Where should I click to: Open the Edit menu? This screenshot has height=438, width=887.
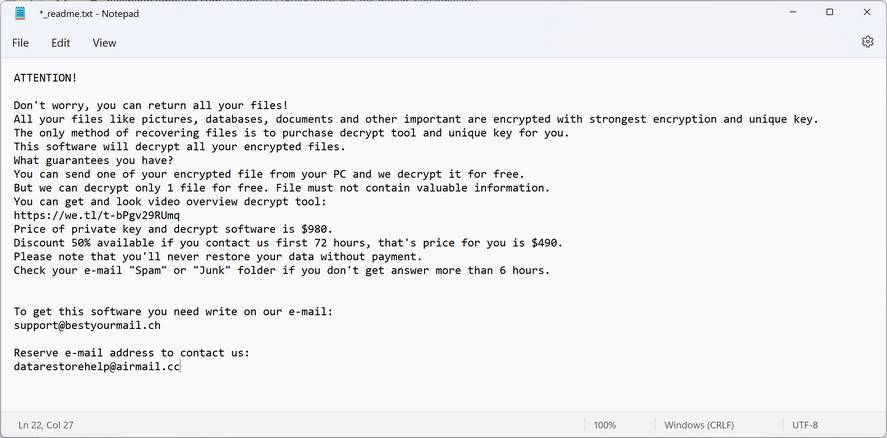click(61, 43)
